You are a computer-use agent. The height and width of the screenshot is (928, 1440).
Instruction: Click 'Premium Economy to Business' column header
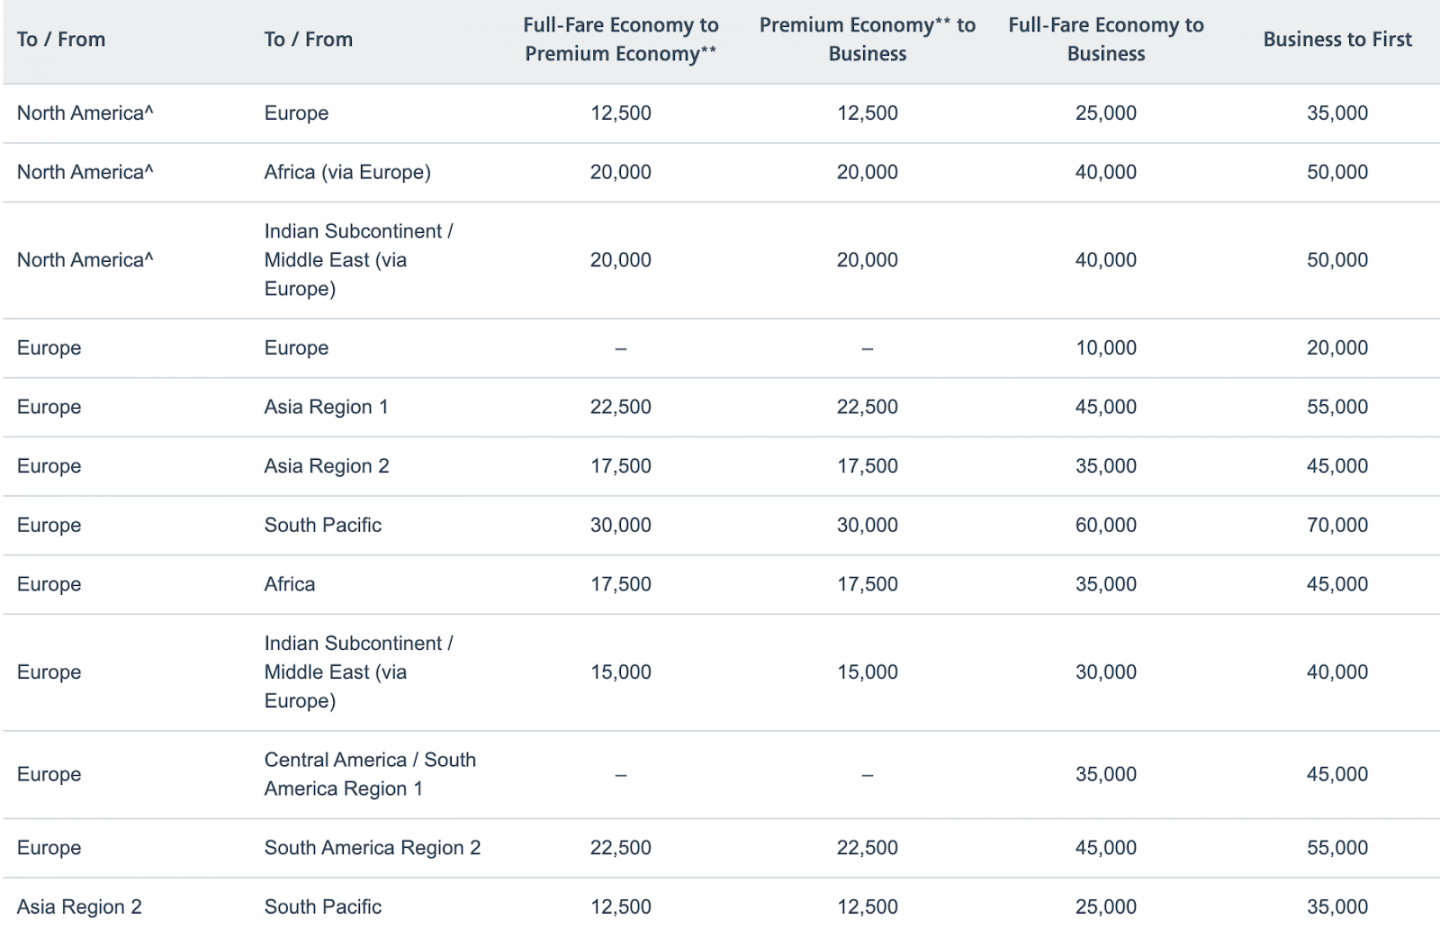(867, 39)
